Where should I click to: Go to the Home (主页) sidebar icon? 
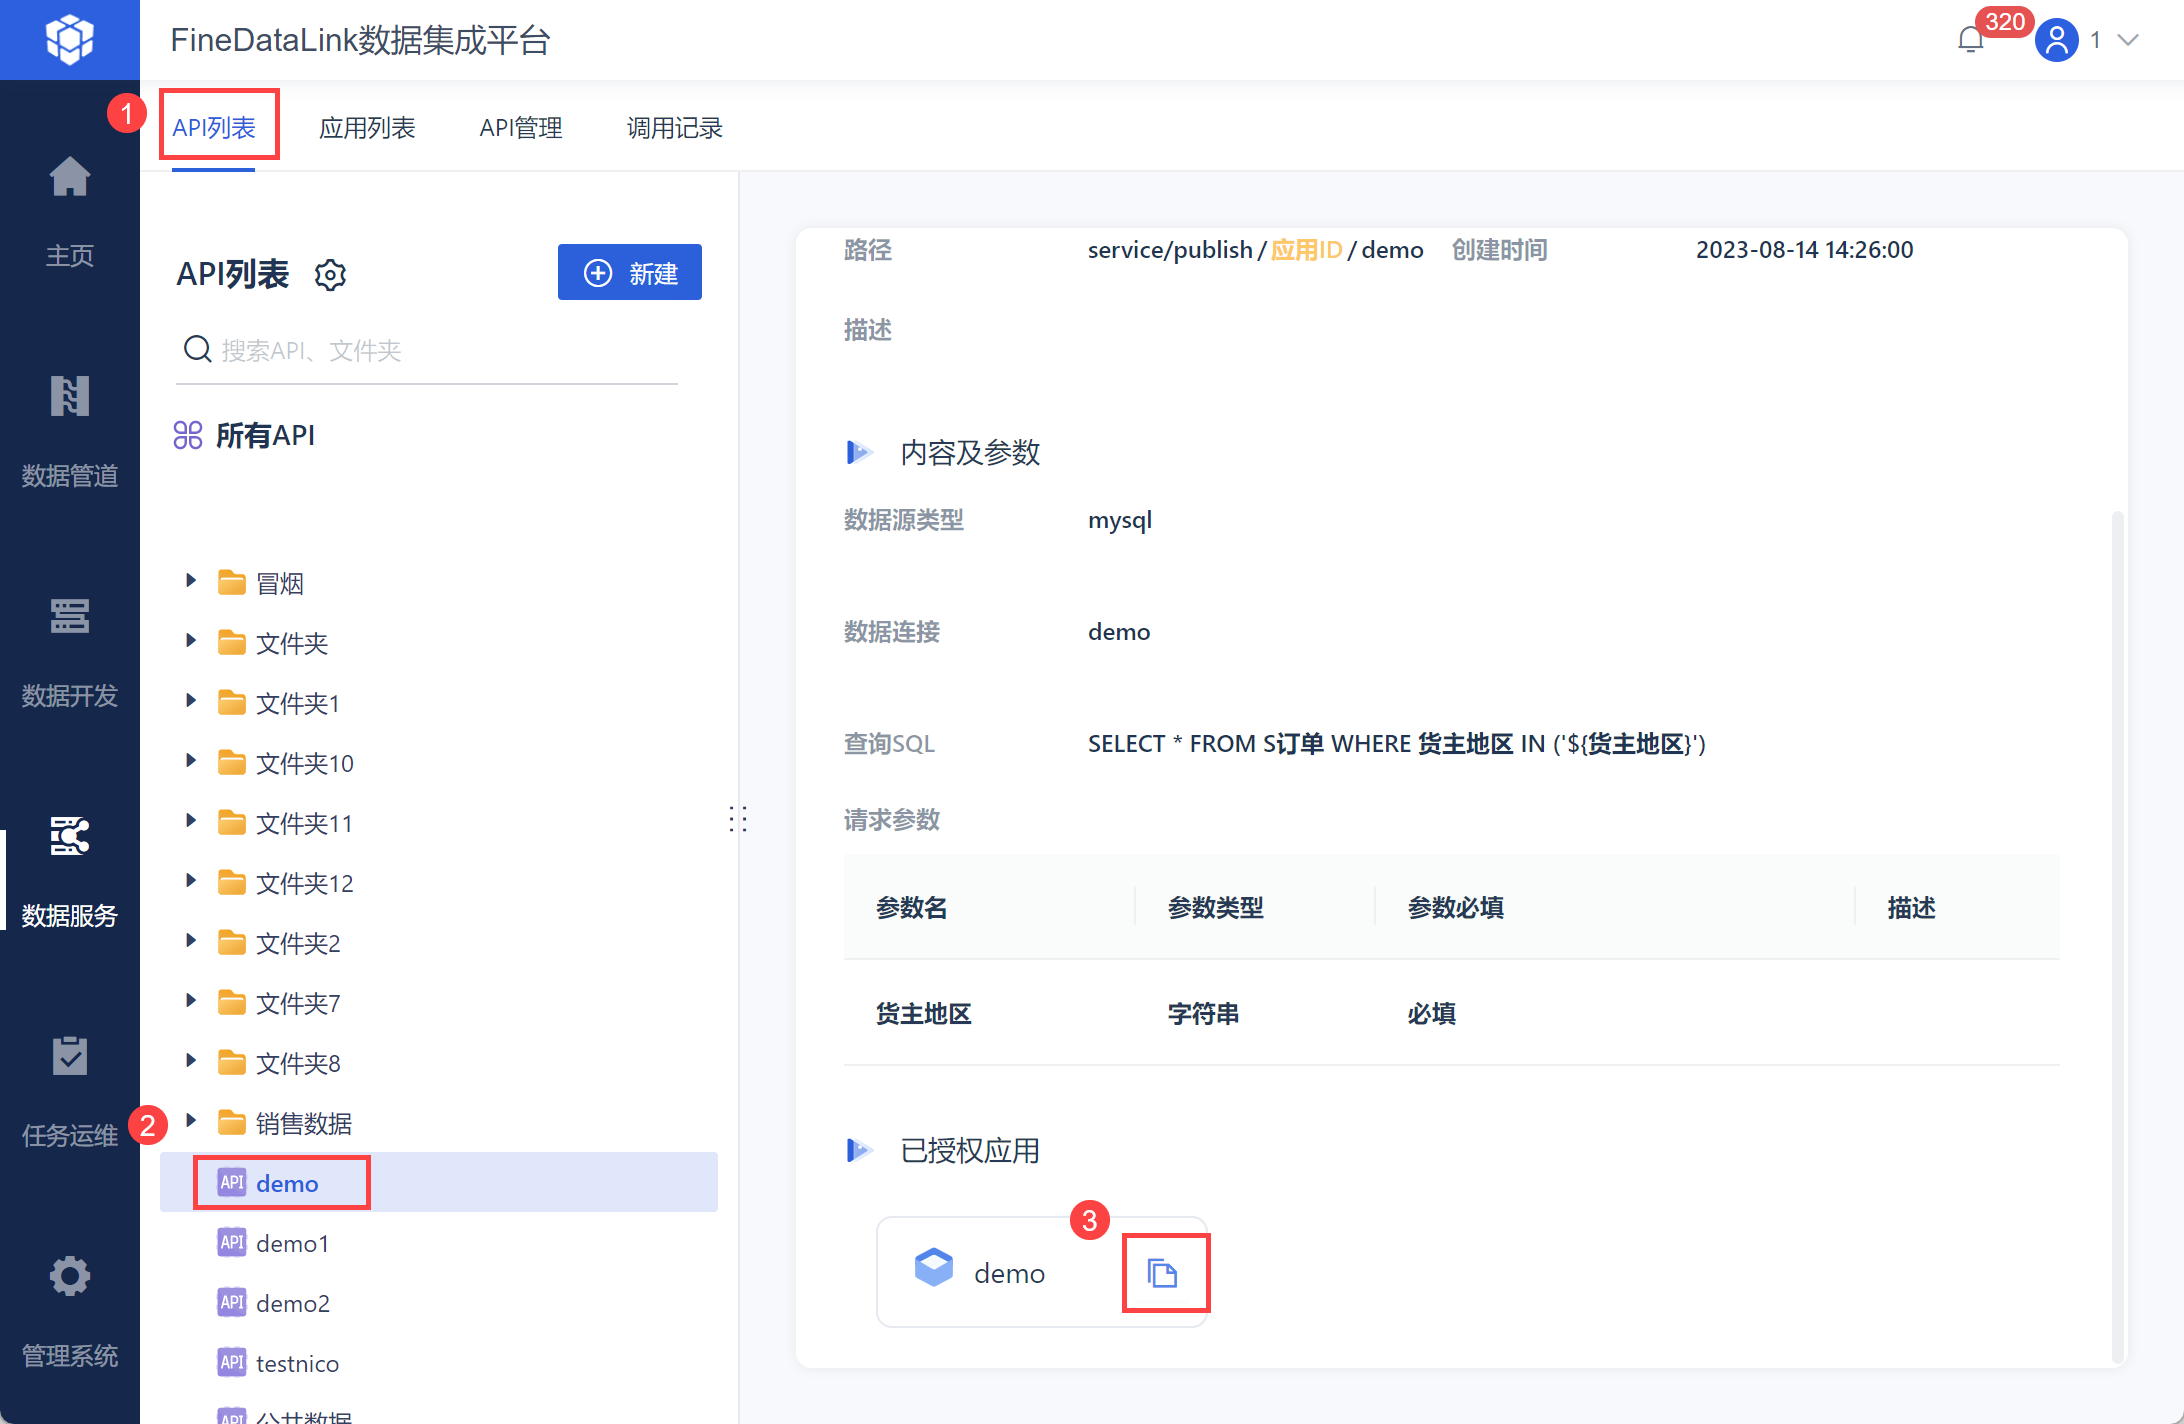(70, 178)
